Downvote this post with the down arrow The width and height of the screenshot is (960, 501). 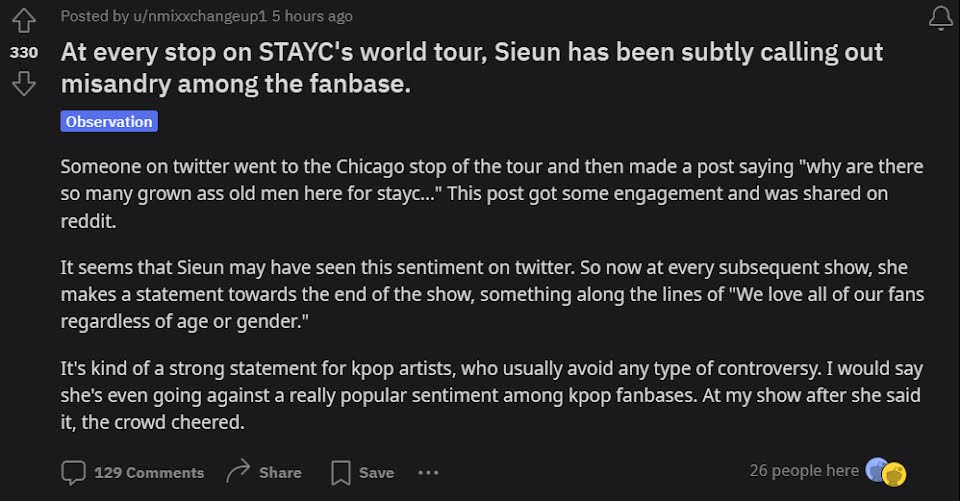[x=22, y=85]
